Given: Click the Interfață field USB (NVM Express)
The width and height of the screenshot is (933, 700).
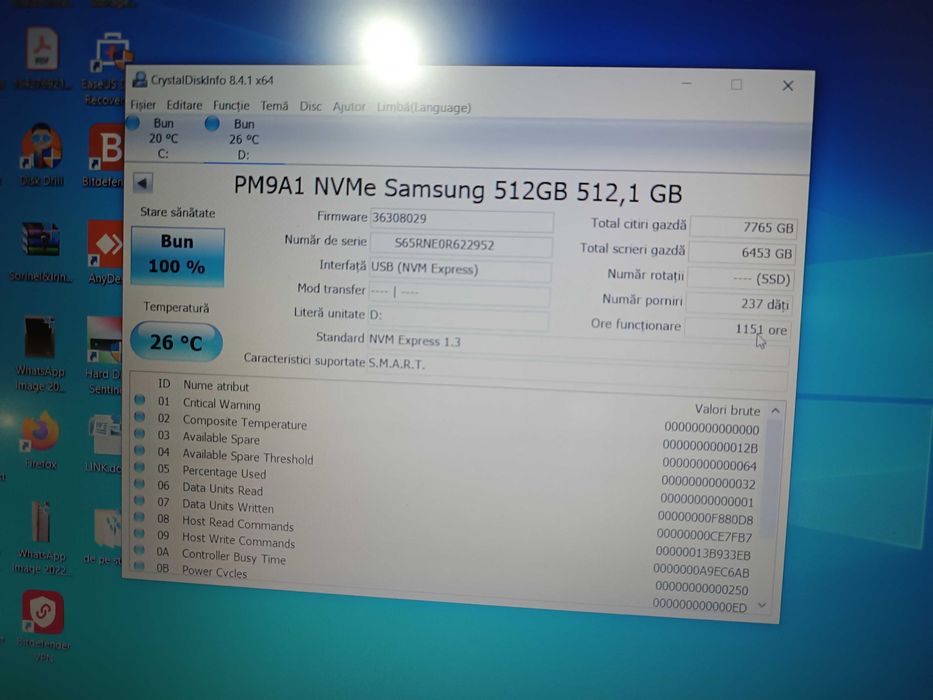Looking at the screenshot, I should click(x=460, y=269).
